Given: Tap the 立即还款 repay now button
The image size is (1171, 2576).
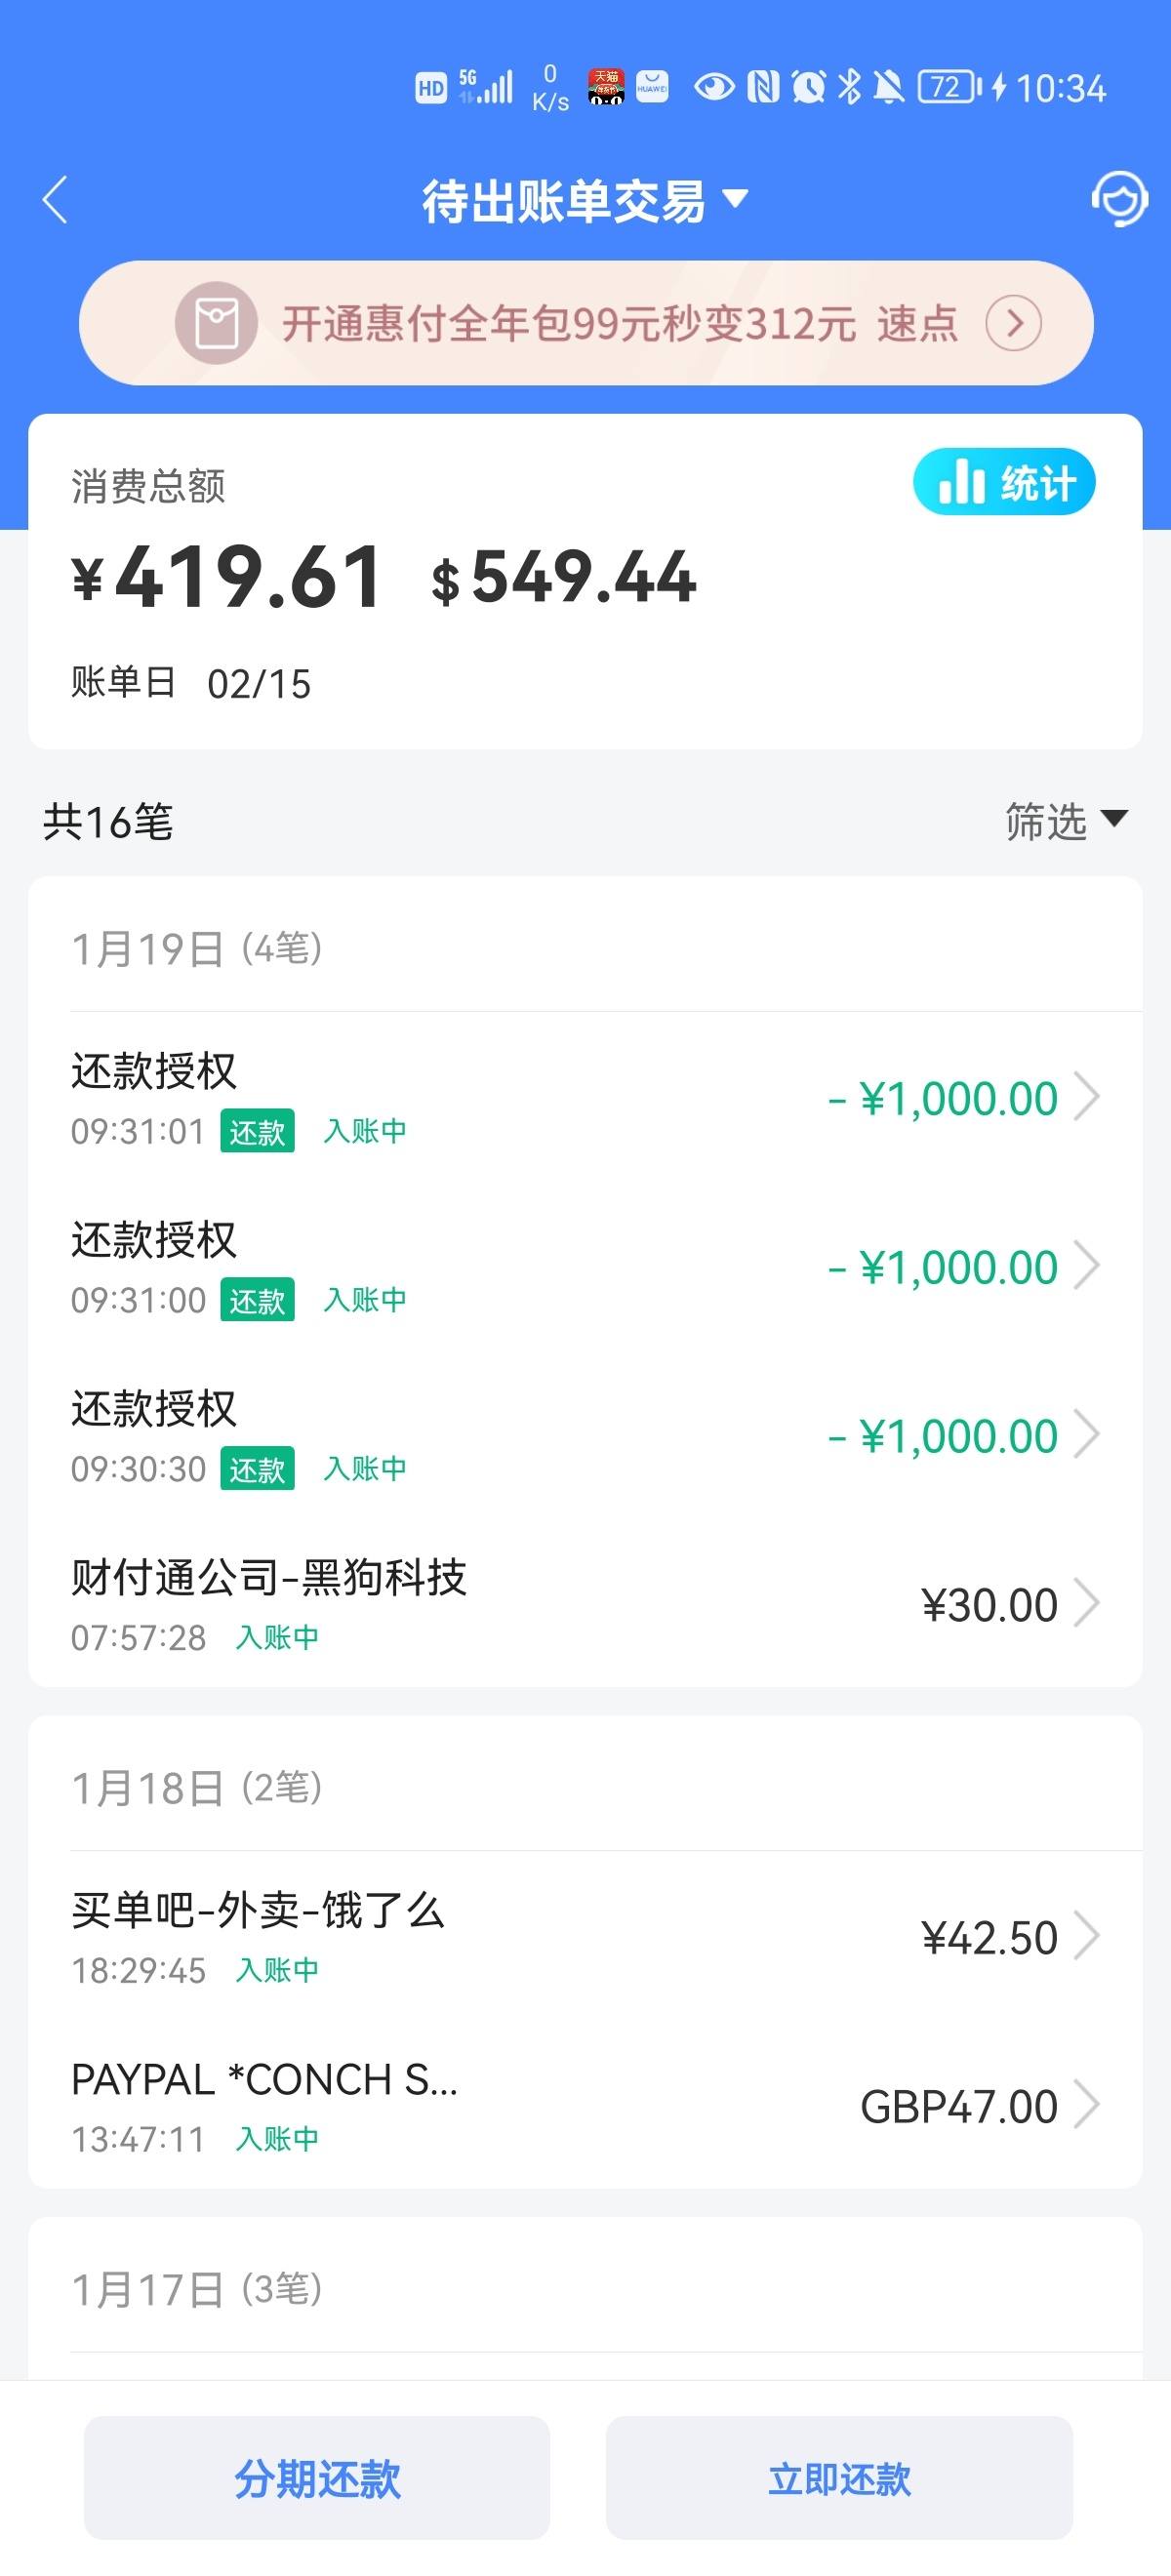Looking at the screenshot, I should (x=839, y=2478).
